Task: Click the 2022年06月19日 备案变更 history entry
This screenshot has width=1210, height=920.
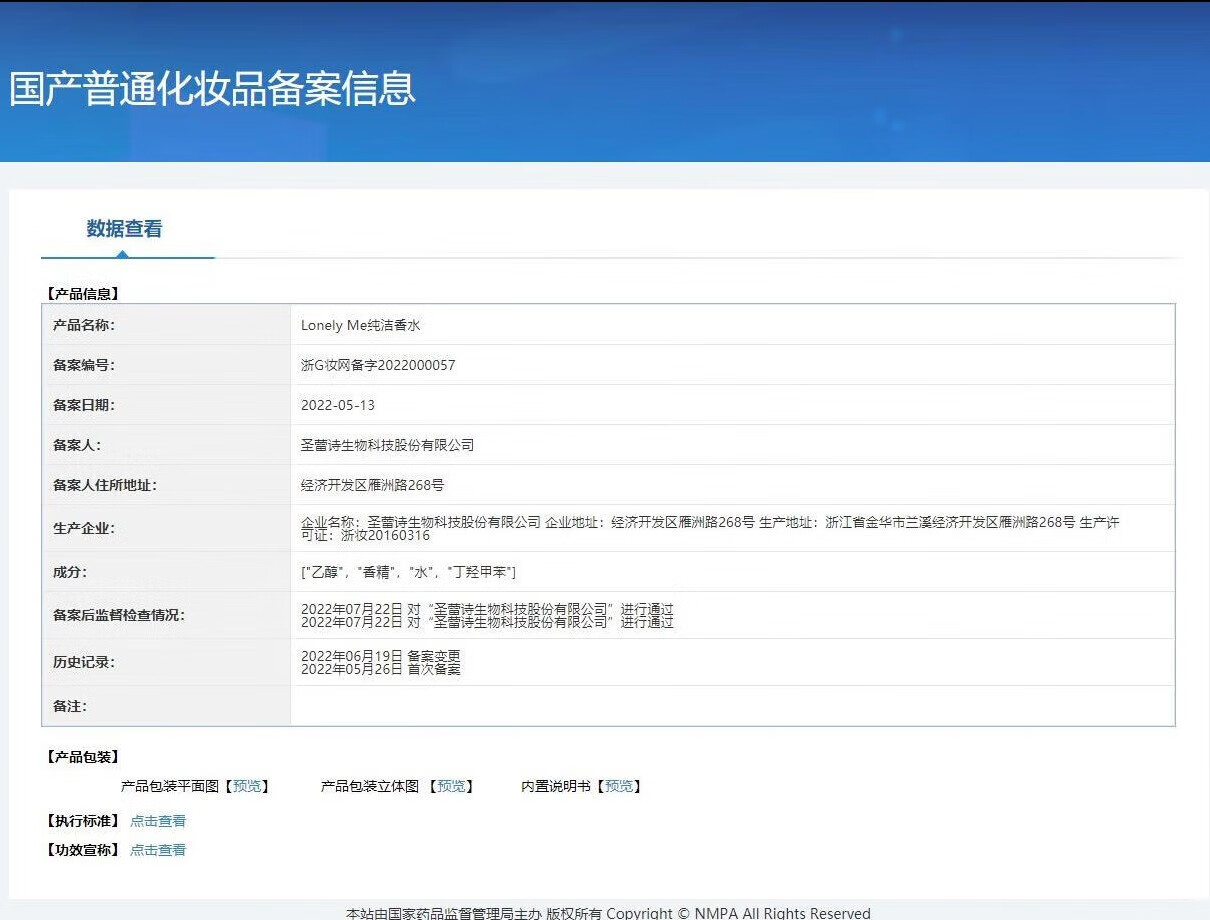Action: click(x=381, y=656)
